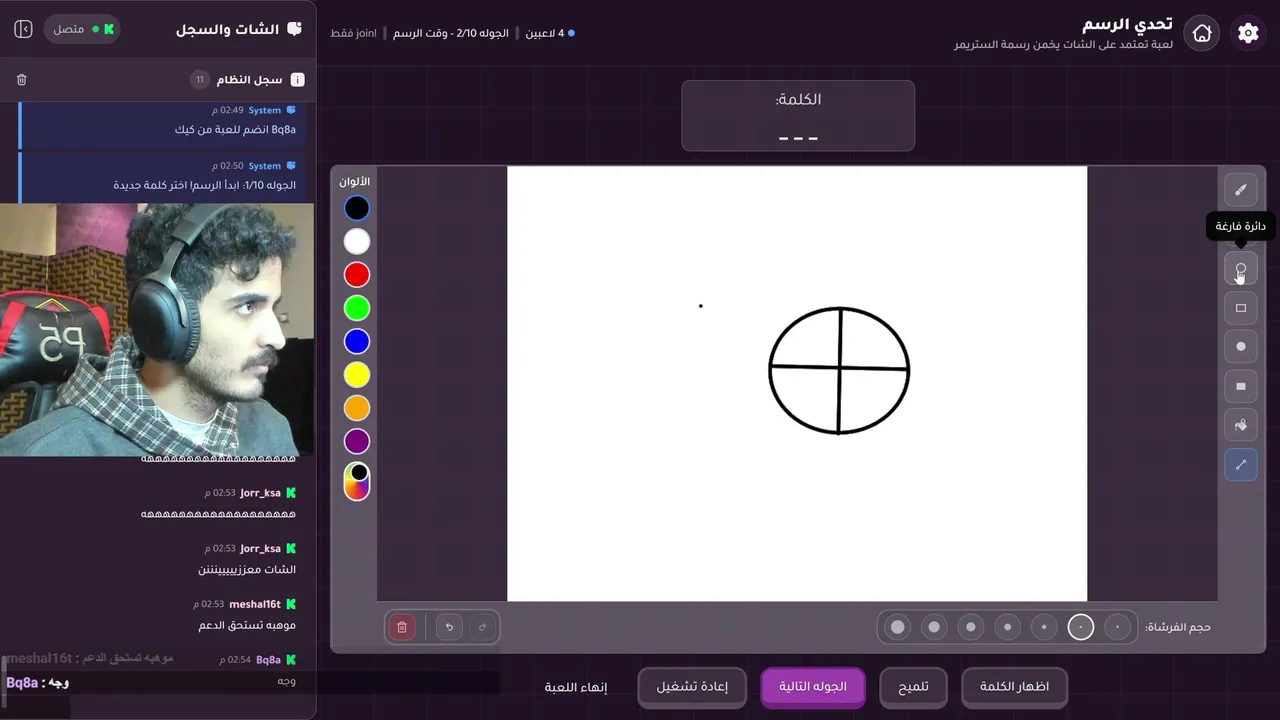Redo the drawing stroke
This screenshot has height=720, width=1280.
(x=482, y=627)
